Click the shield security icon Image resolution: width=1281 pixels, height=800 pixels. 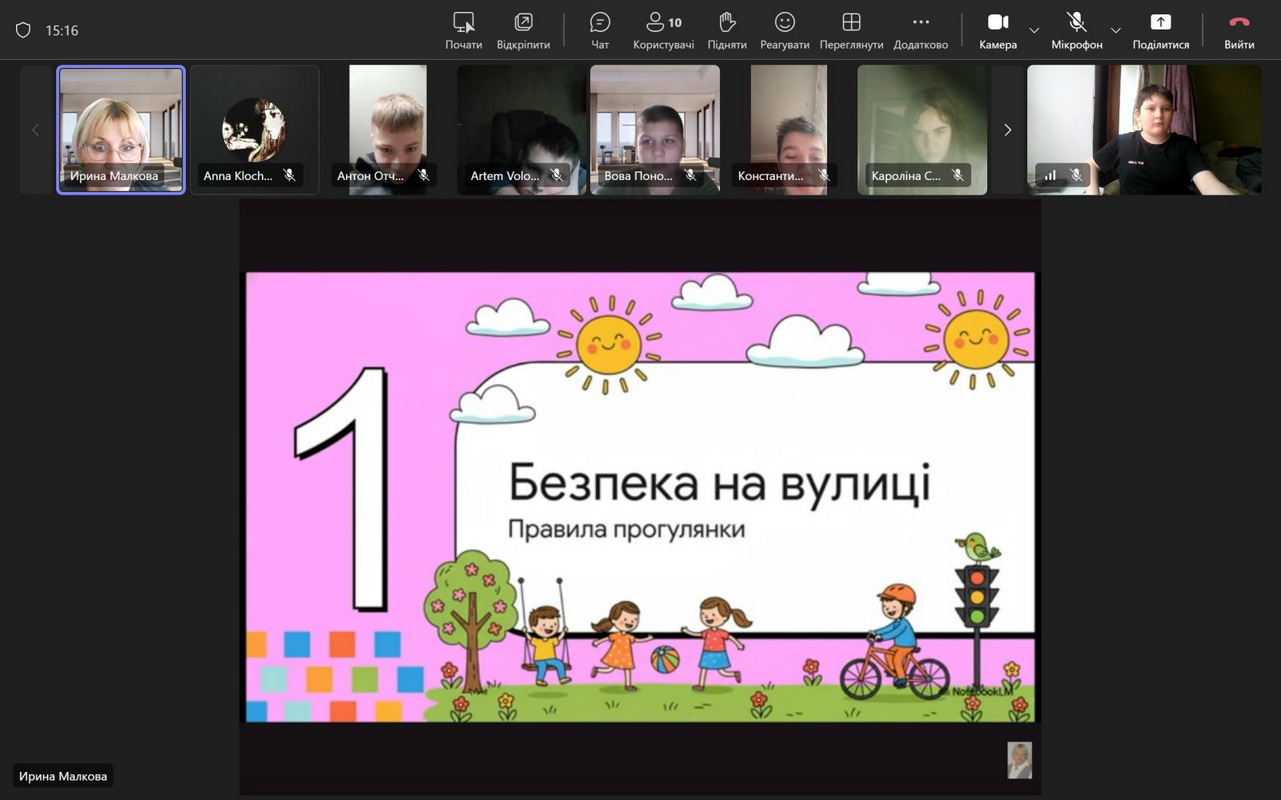pyautogui.click(x=23, y=31)
